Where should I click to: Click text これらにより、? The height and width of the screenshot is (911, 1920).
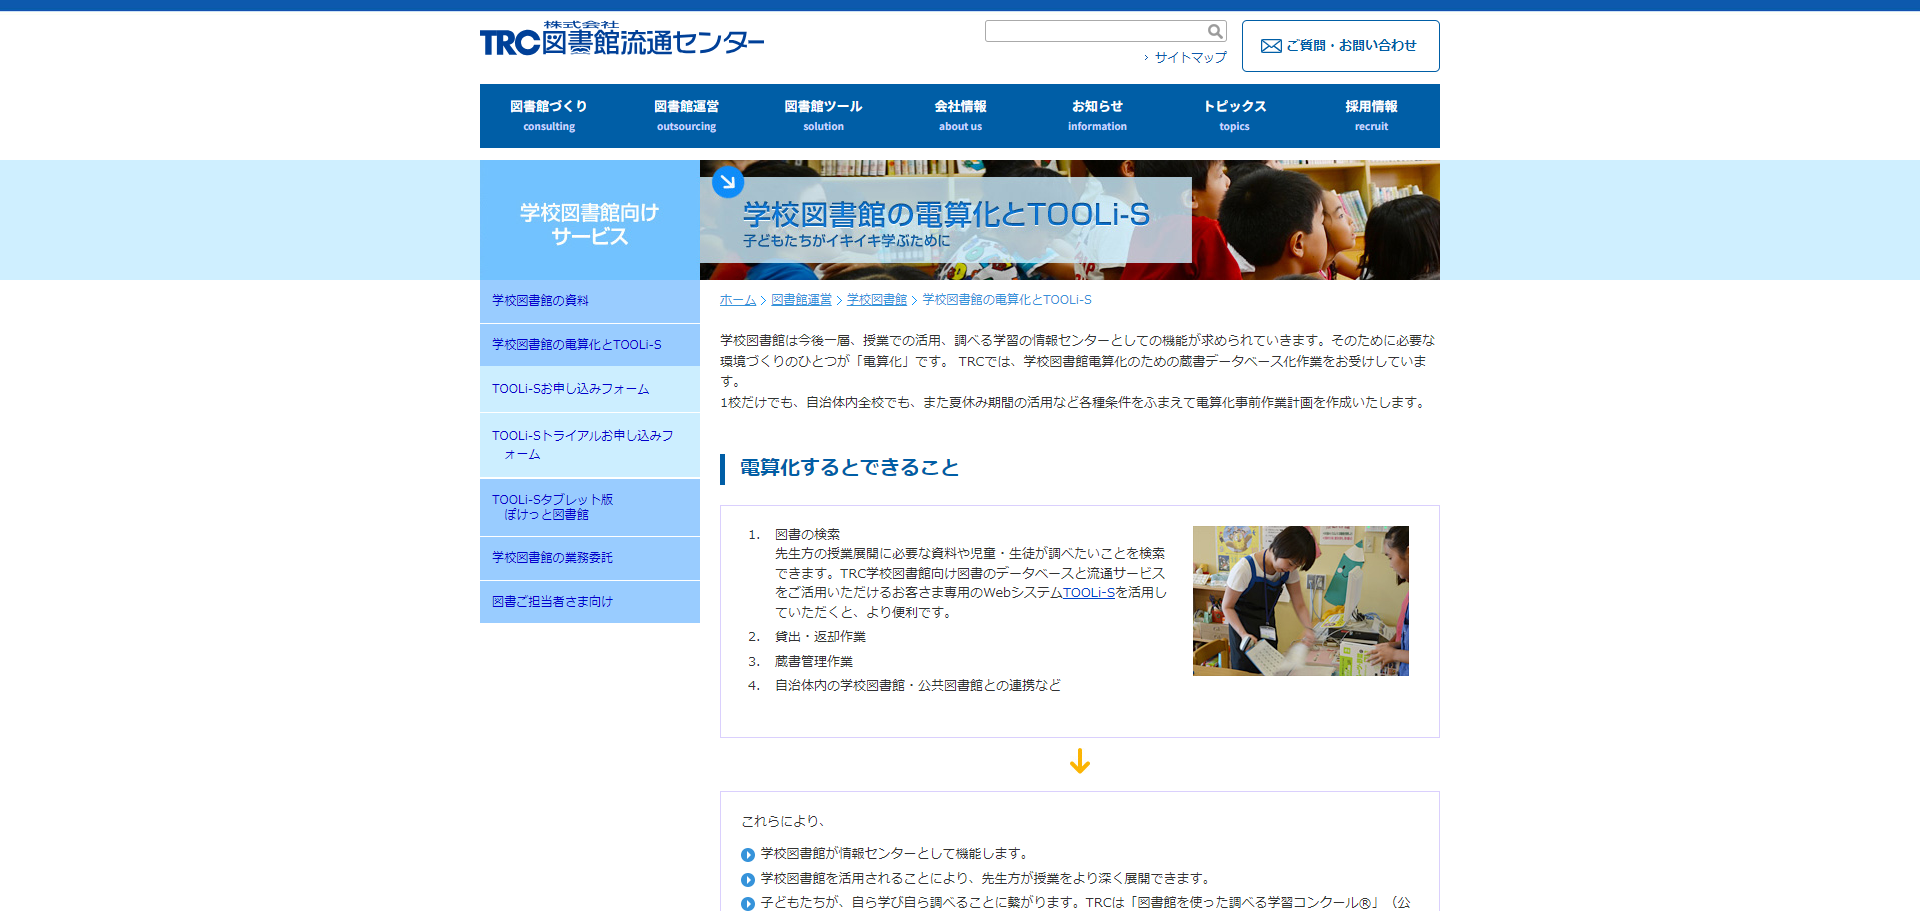pos(783,822)
